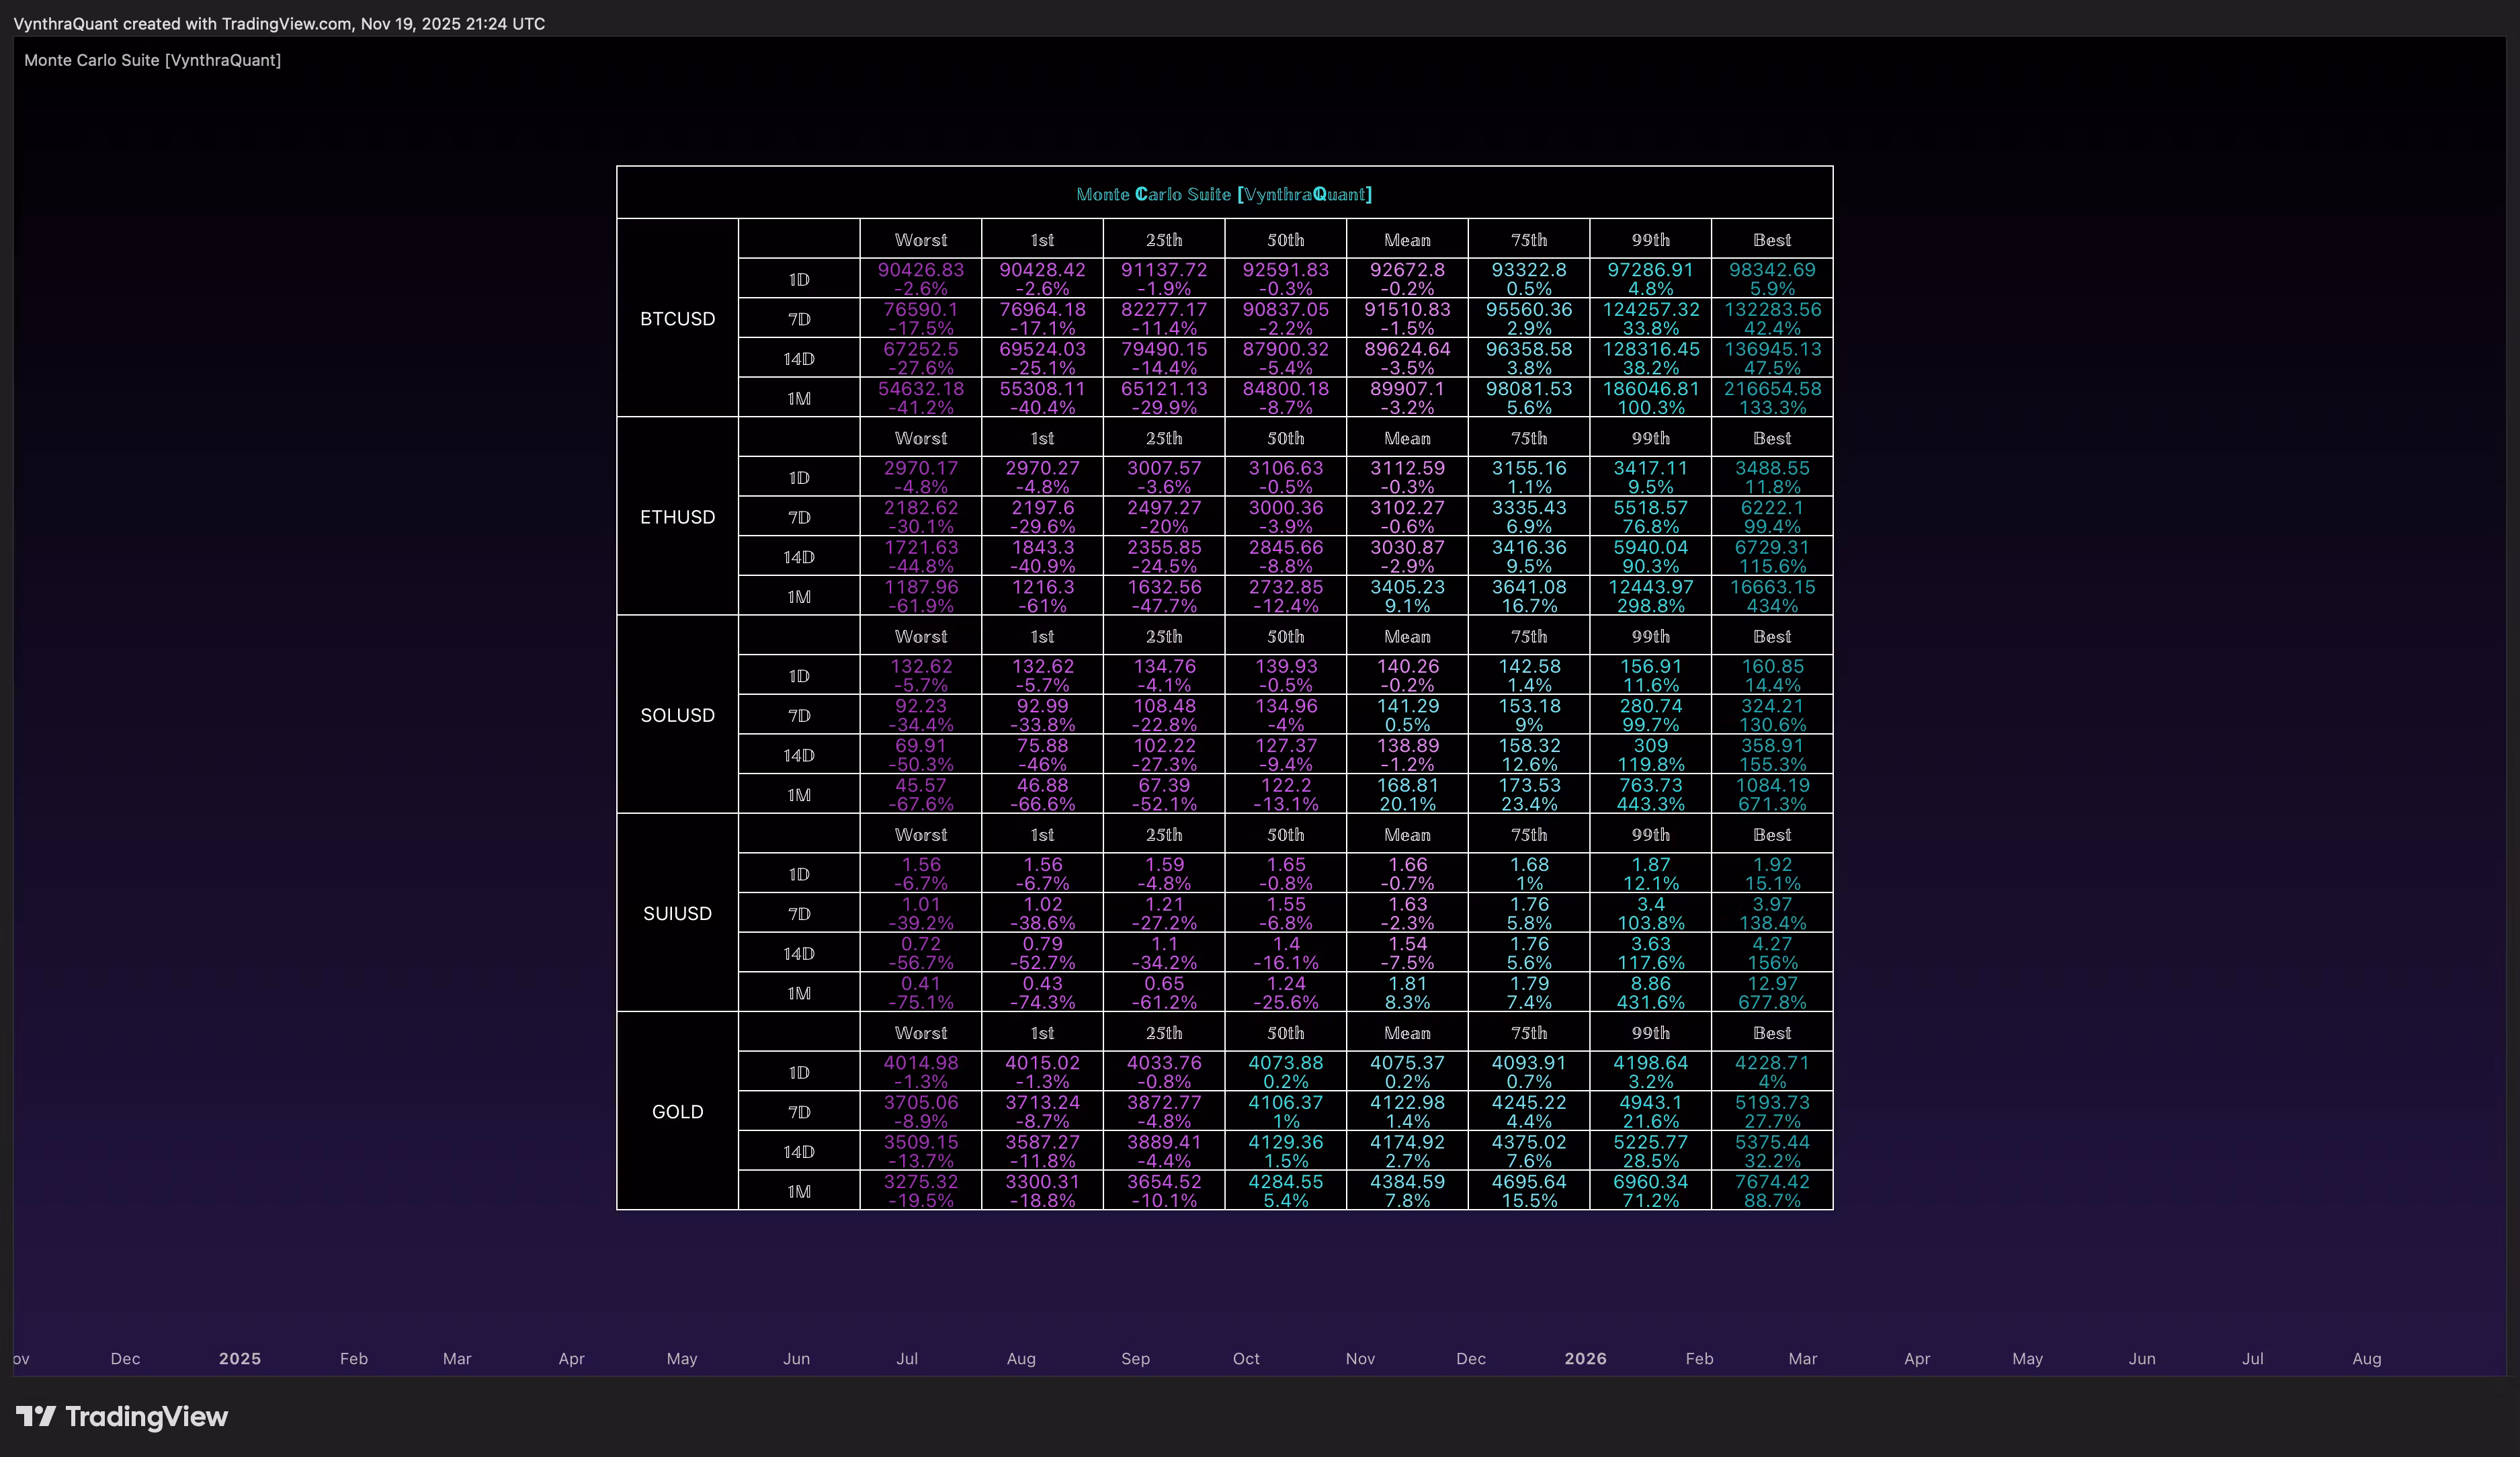This screenshot has width=2520, height=1457.
Task: Click BTCUSD 1M Best value 216654.58
Action: 1772,389
